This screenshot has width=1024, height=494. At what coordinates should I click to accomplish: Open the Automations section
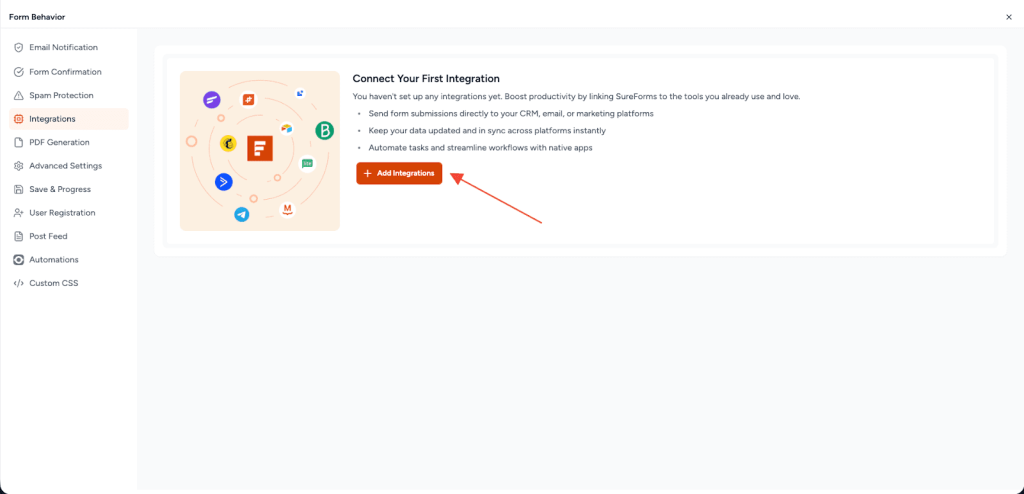[53, 260]
